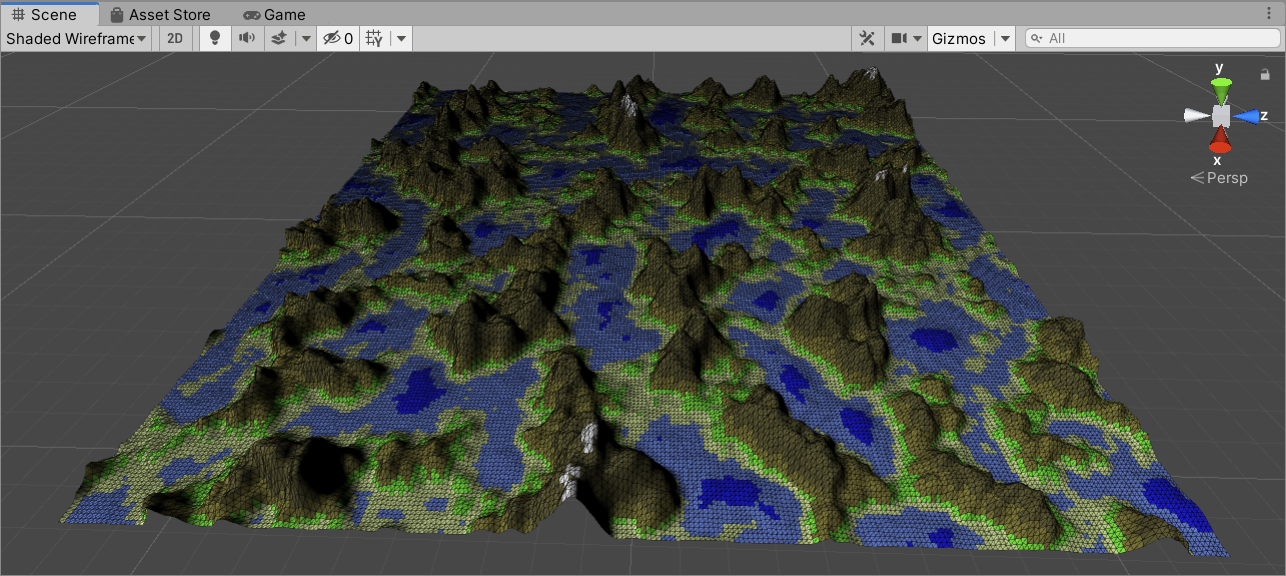Toggle the scene grid icon
The width and height of the screenshot is (1286, 576).
click(x=374, y=39)
